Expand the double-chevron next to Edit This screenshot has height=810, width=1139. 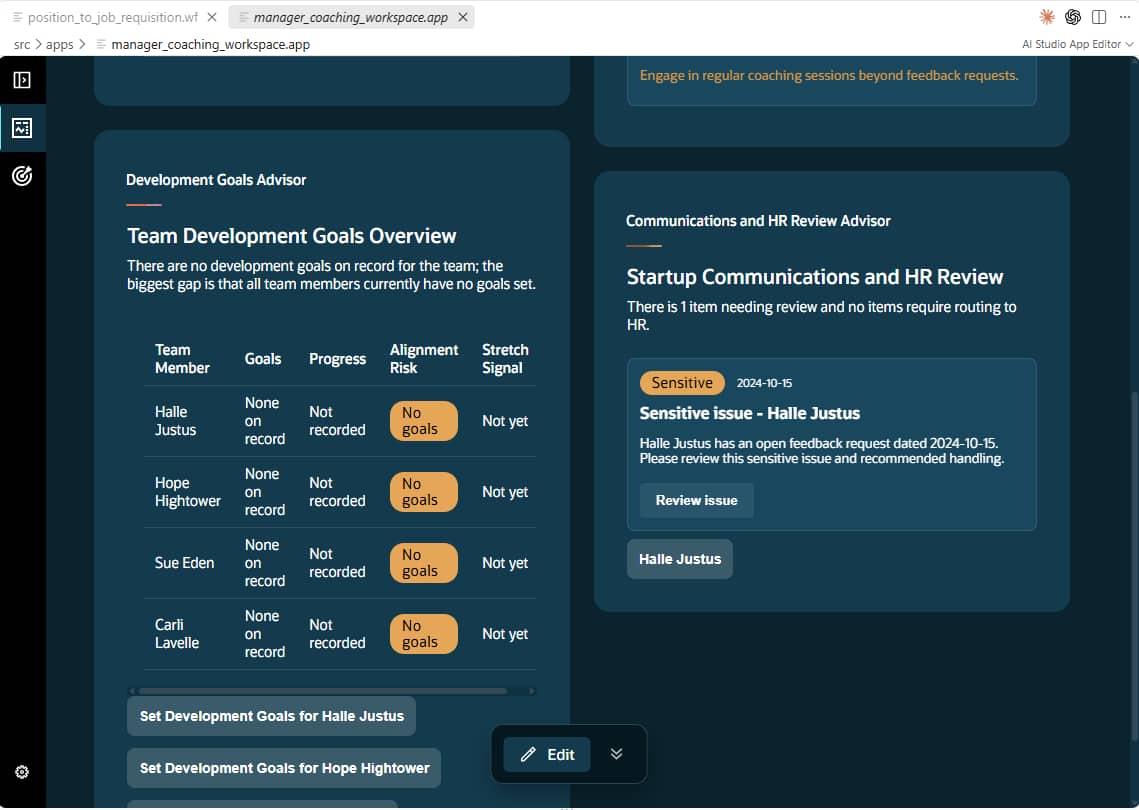pos(616,754)
